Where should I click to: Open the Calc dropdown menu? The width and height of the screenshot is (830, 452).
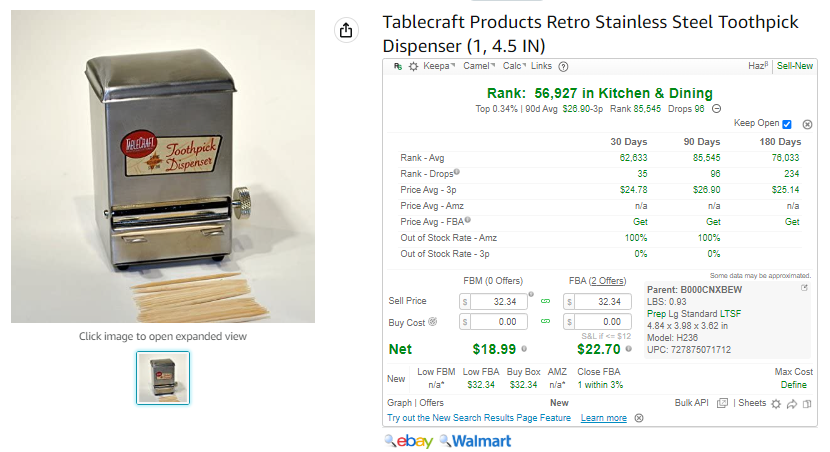pos(514,66)
